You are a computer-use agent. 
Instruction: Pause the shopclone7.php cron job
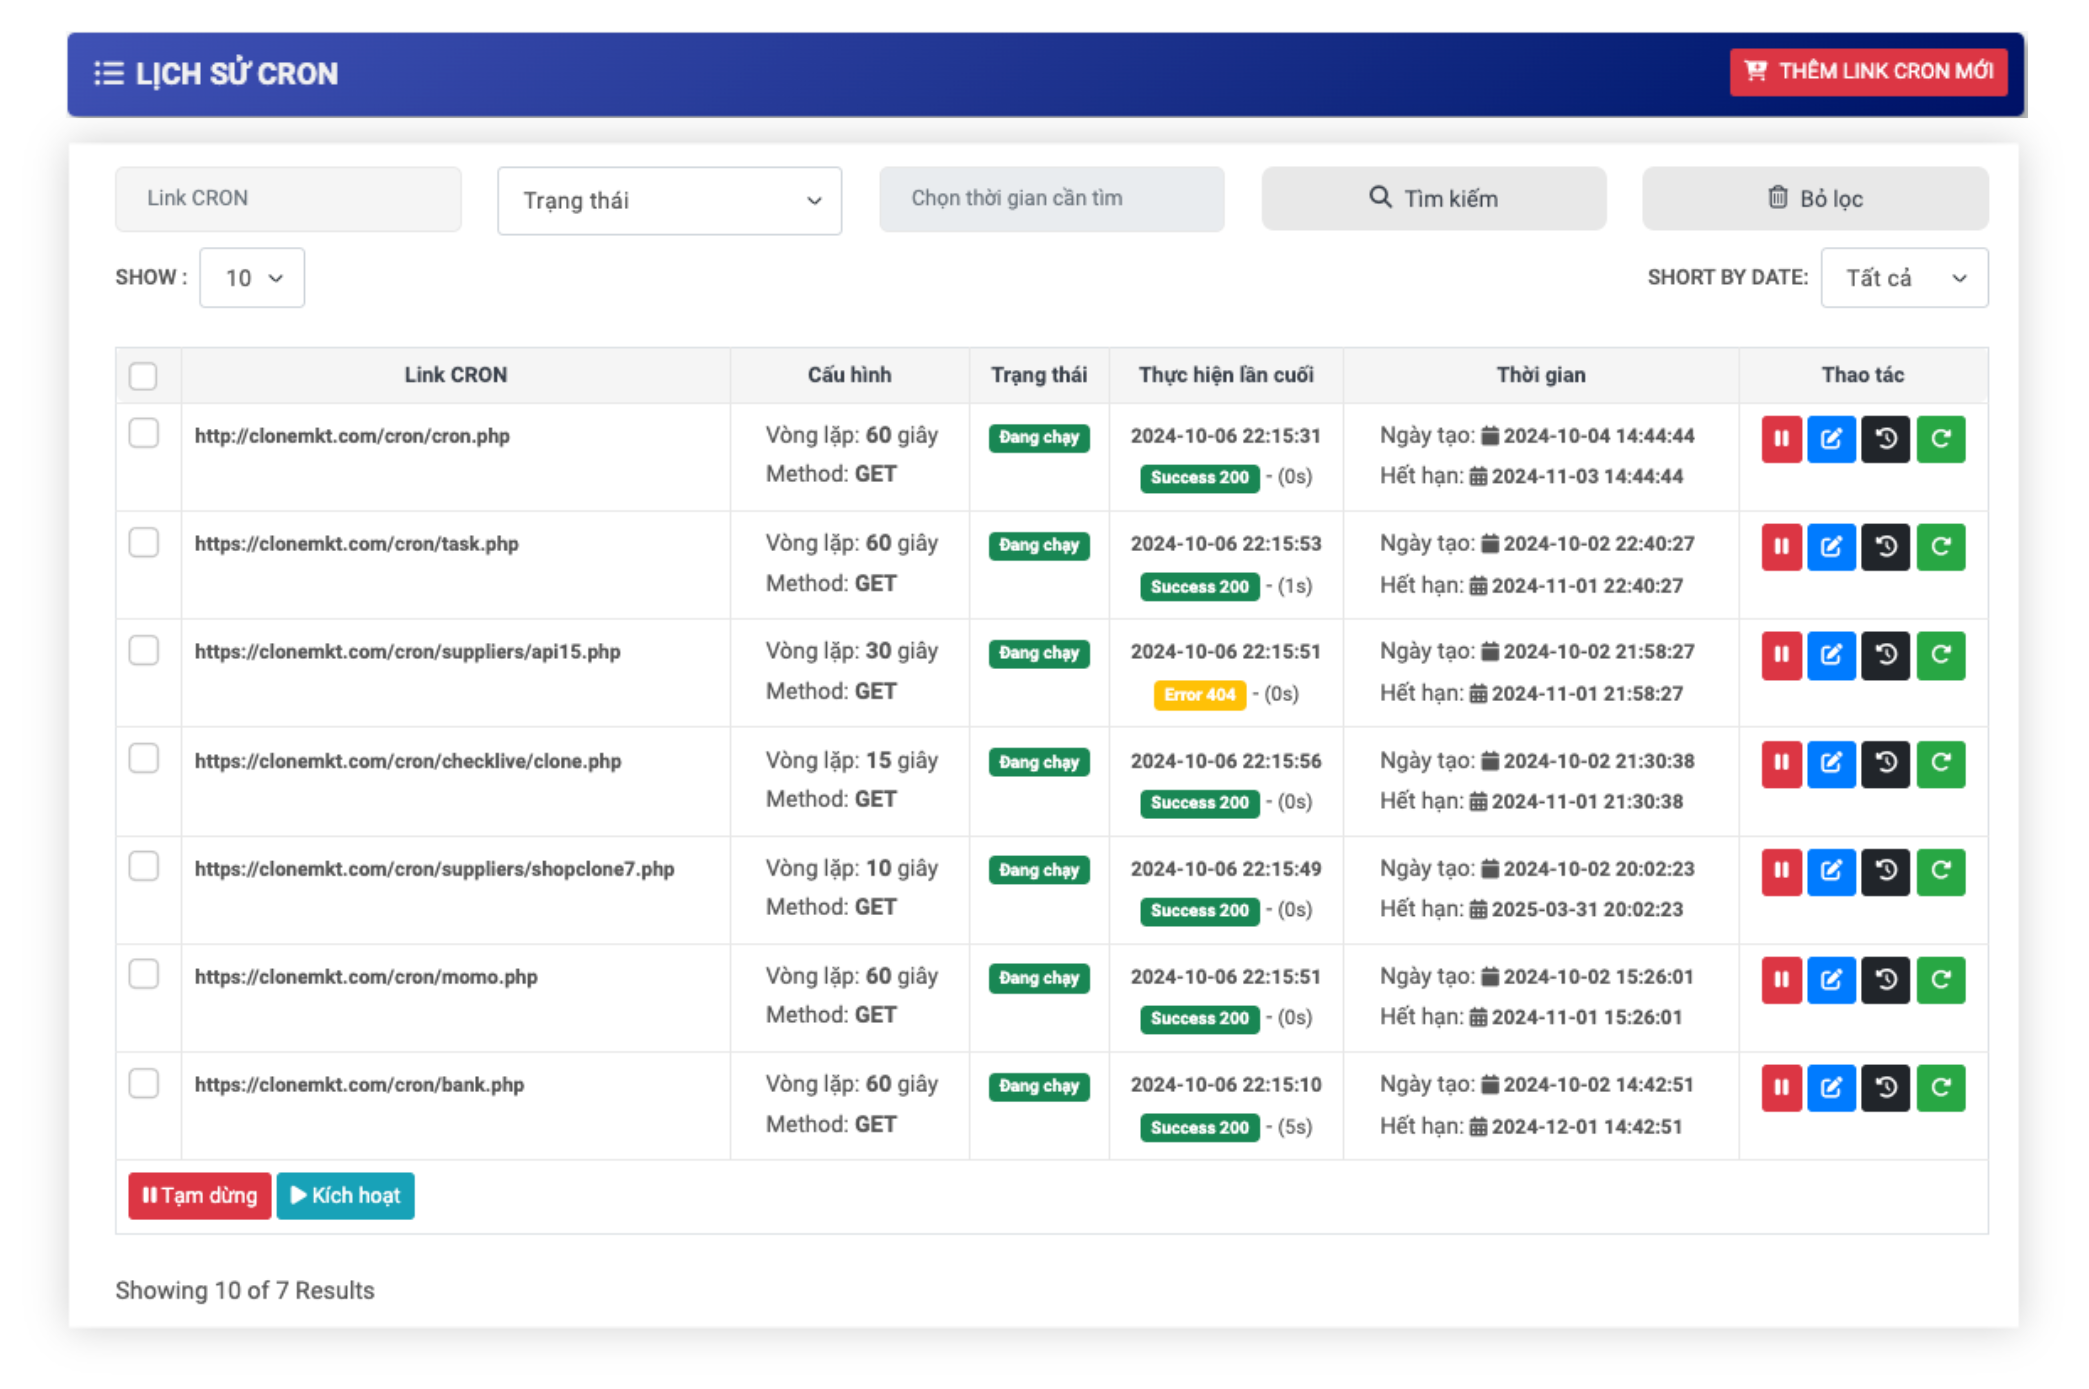[1780, 871]
